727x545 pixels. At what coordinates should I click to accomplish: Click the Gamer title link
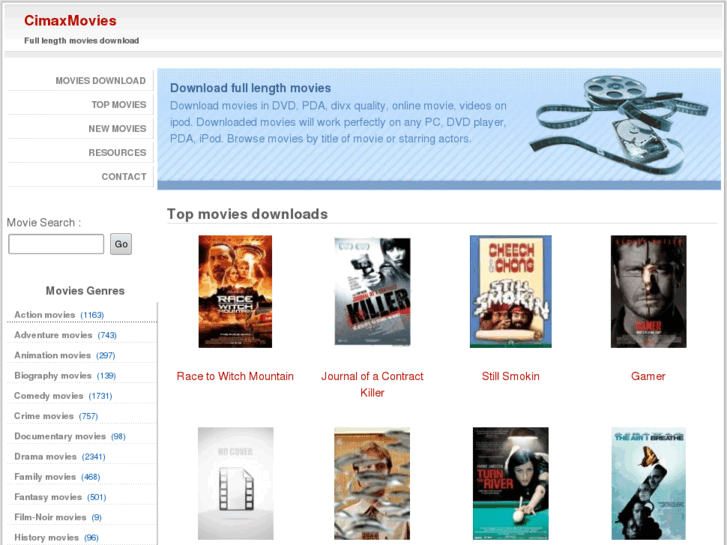point(648,376)
